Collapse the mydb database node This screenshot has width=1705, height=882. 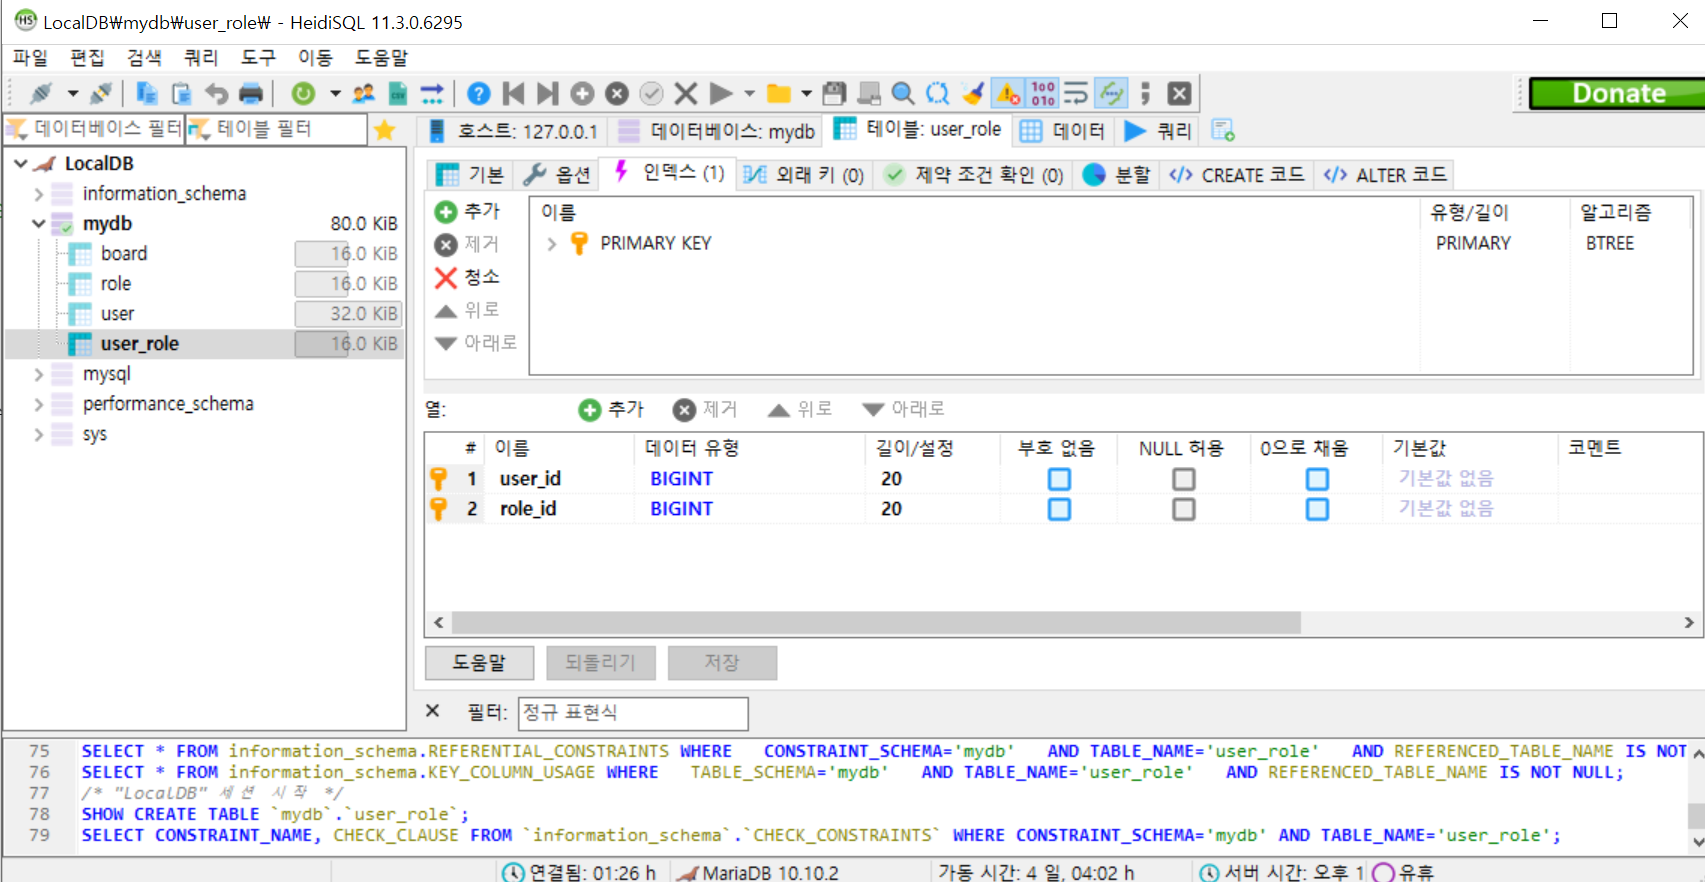(x=38, y=223)
